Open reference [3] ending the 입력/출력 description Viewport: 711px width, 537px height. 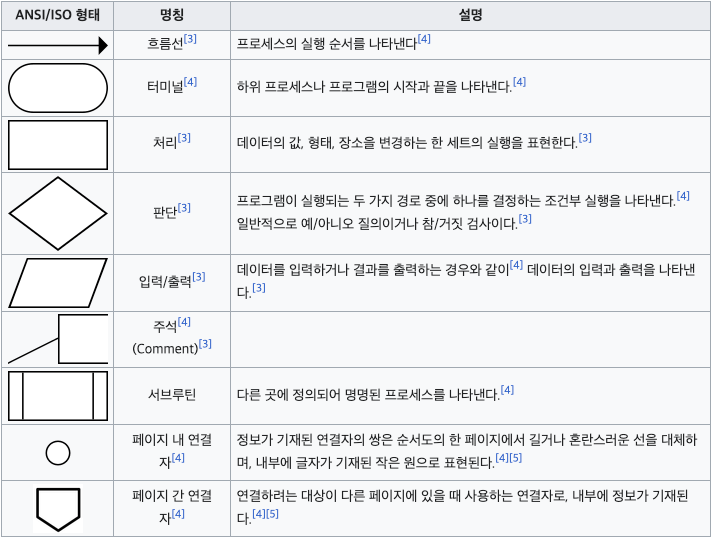coord(259,288)
